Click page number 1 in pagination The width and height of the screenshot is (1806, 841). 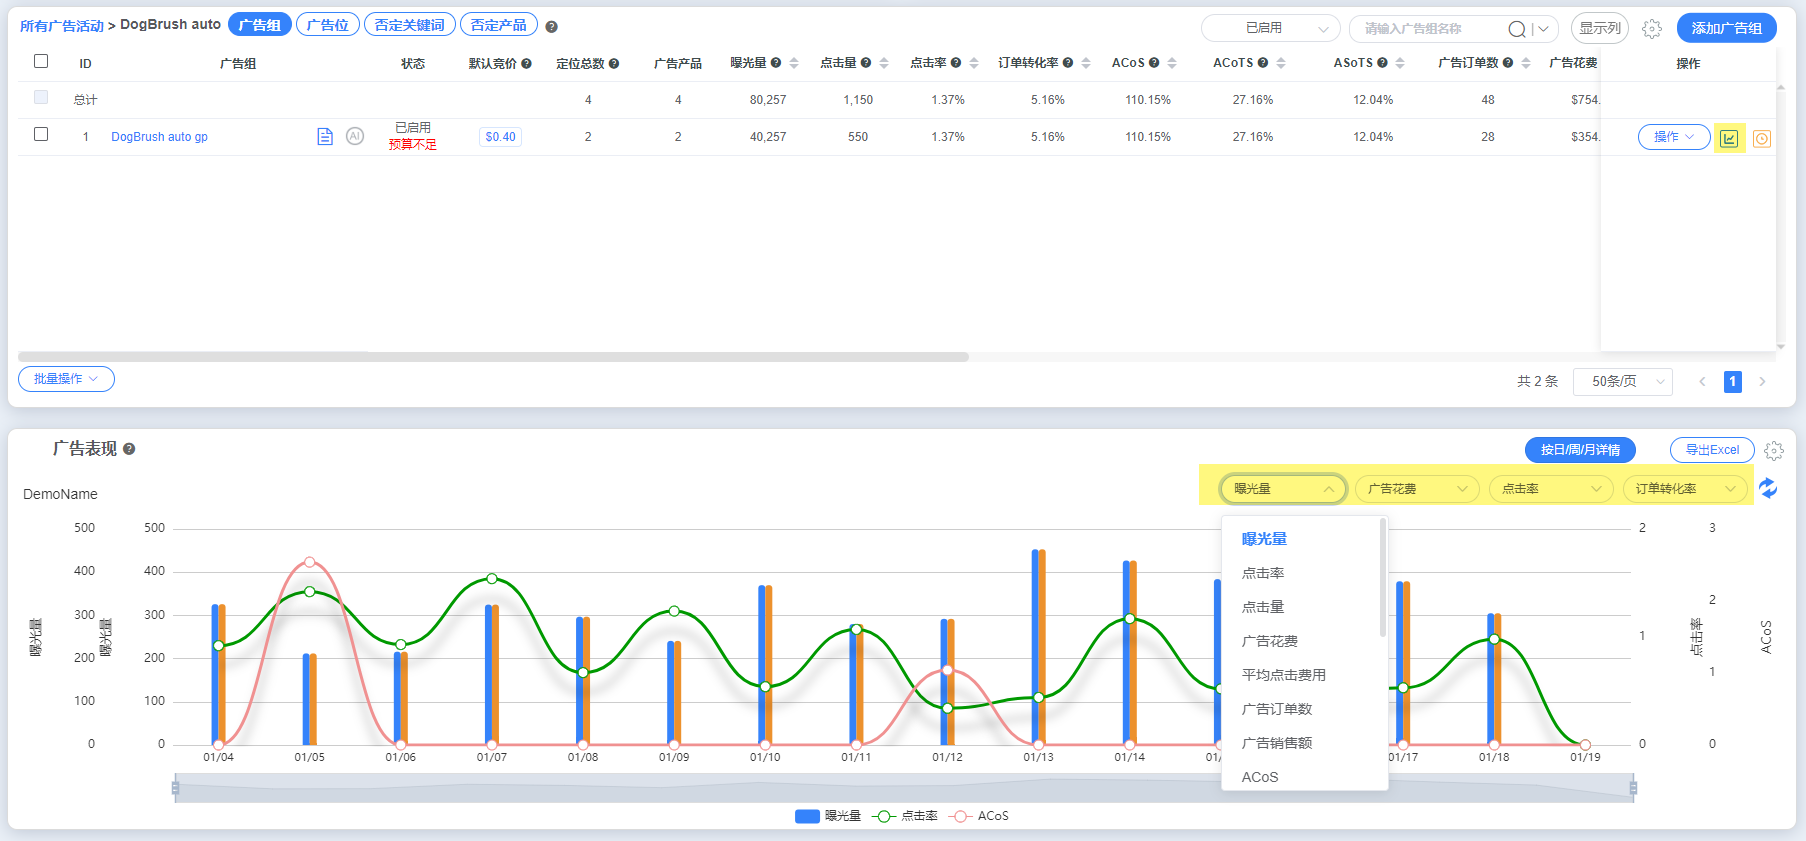(1733, 381)
